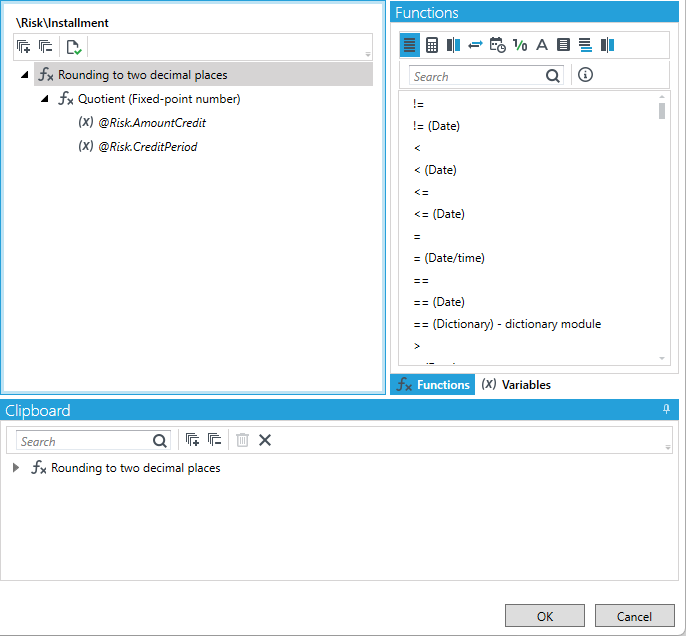The height and width of the screenshot is (636, 686).
Task: Select clipboard Rounding to two decimal places row
Action: [x=125, y=468]
